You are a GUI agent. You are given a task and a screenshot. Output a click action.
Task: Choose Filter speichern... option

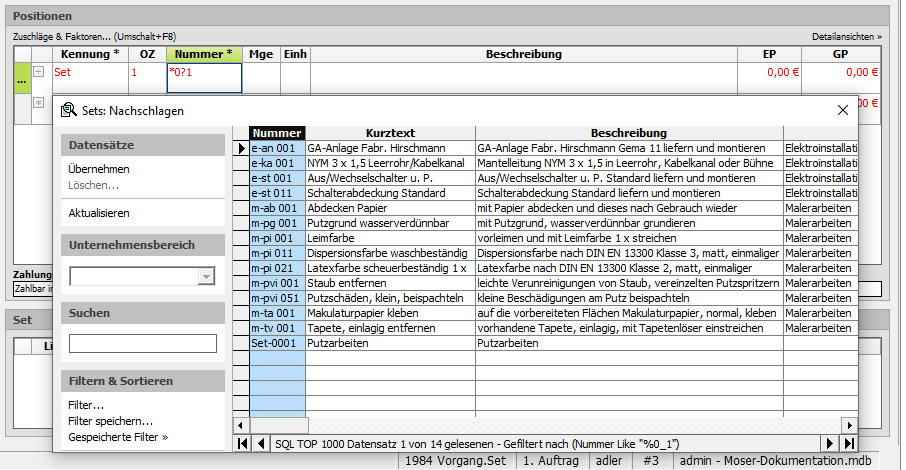pos(110,421)
